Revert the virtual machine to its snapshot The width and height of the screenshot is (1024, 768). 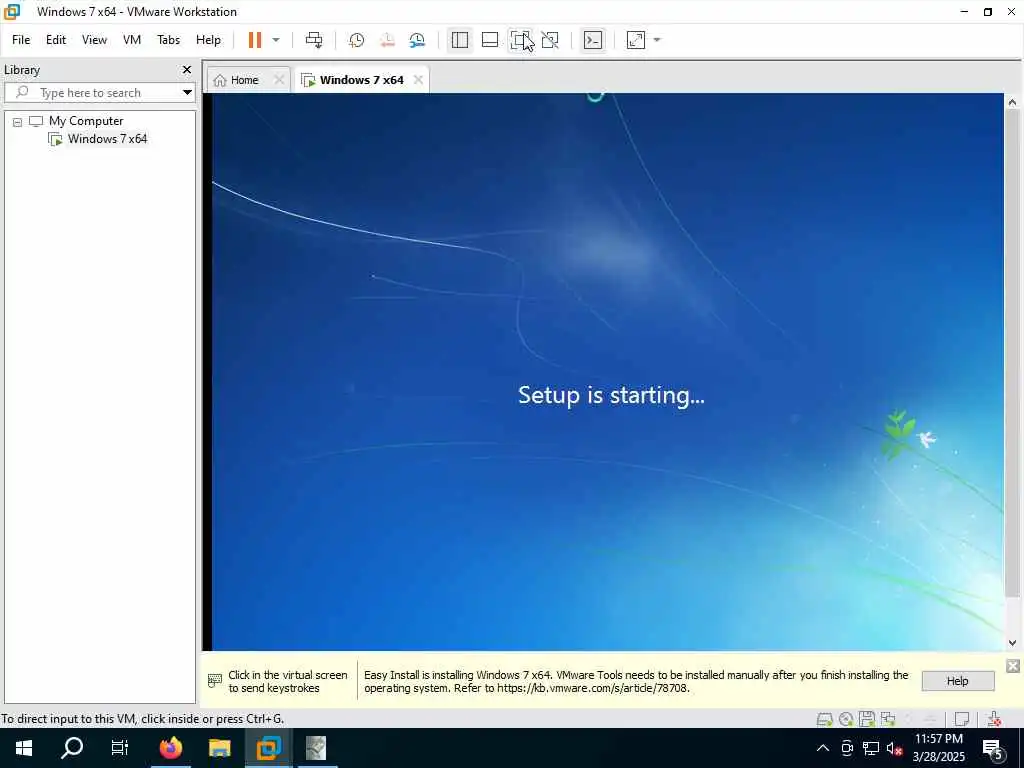point(387,40)
